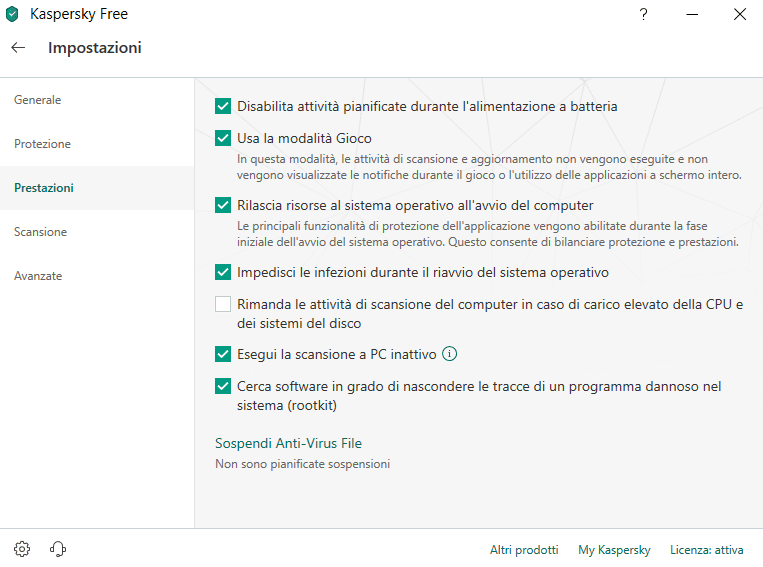Select the Scansione section
The image size is (763, 567).
[41, 232]
